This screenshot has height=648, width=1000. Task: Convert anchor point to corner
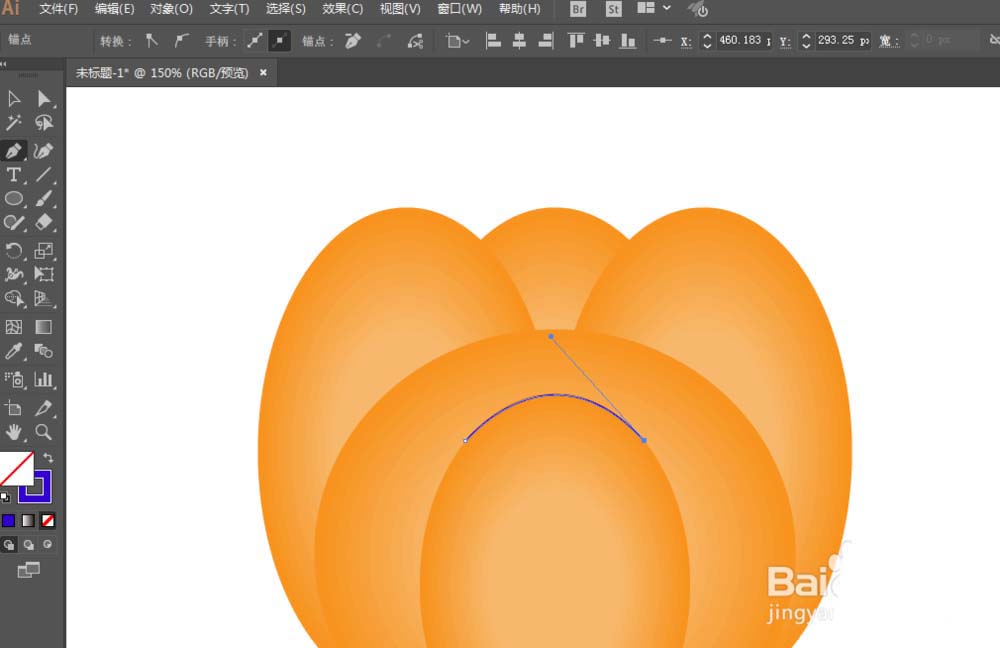(x=152, y=41)
